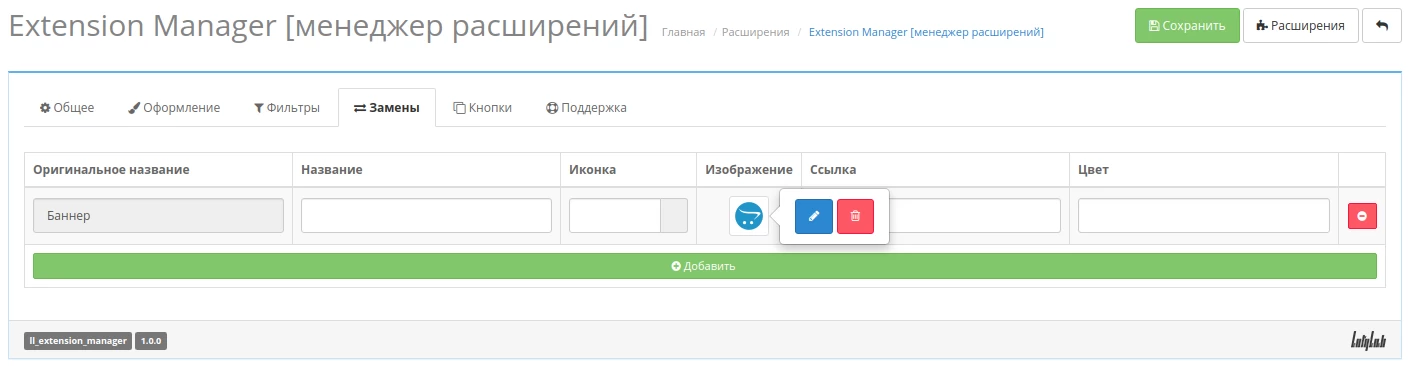Click the green Сохранить save button
This screenshot has width=1409, height=366.
[1187, 25]
